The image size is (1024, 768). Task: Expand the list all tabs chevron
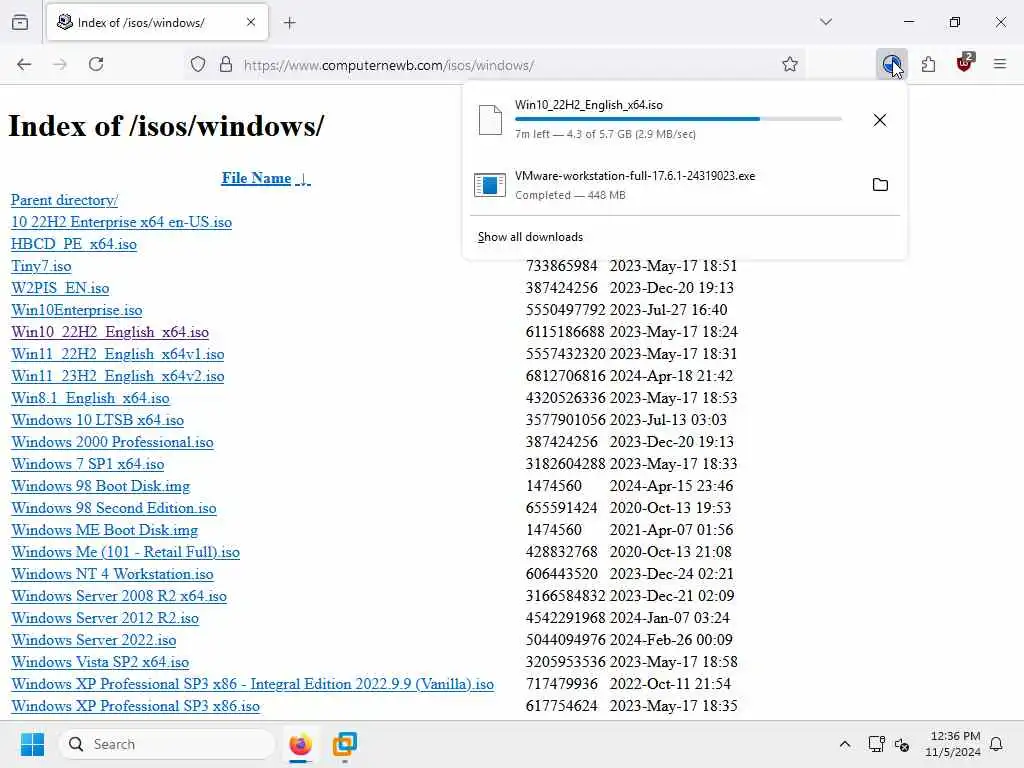point(825,22)
